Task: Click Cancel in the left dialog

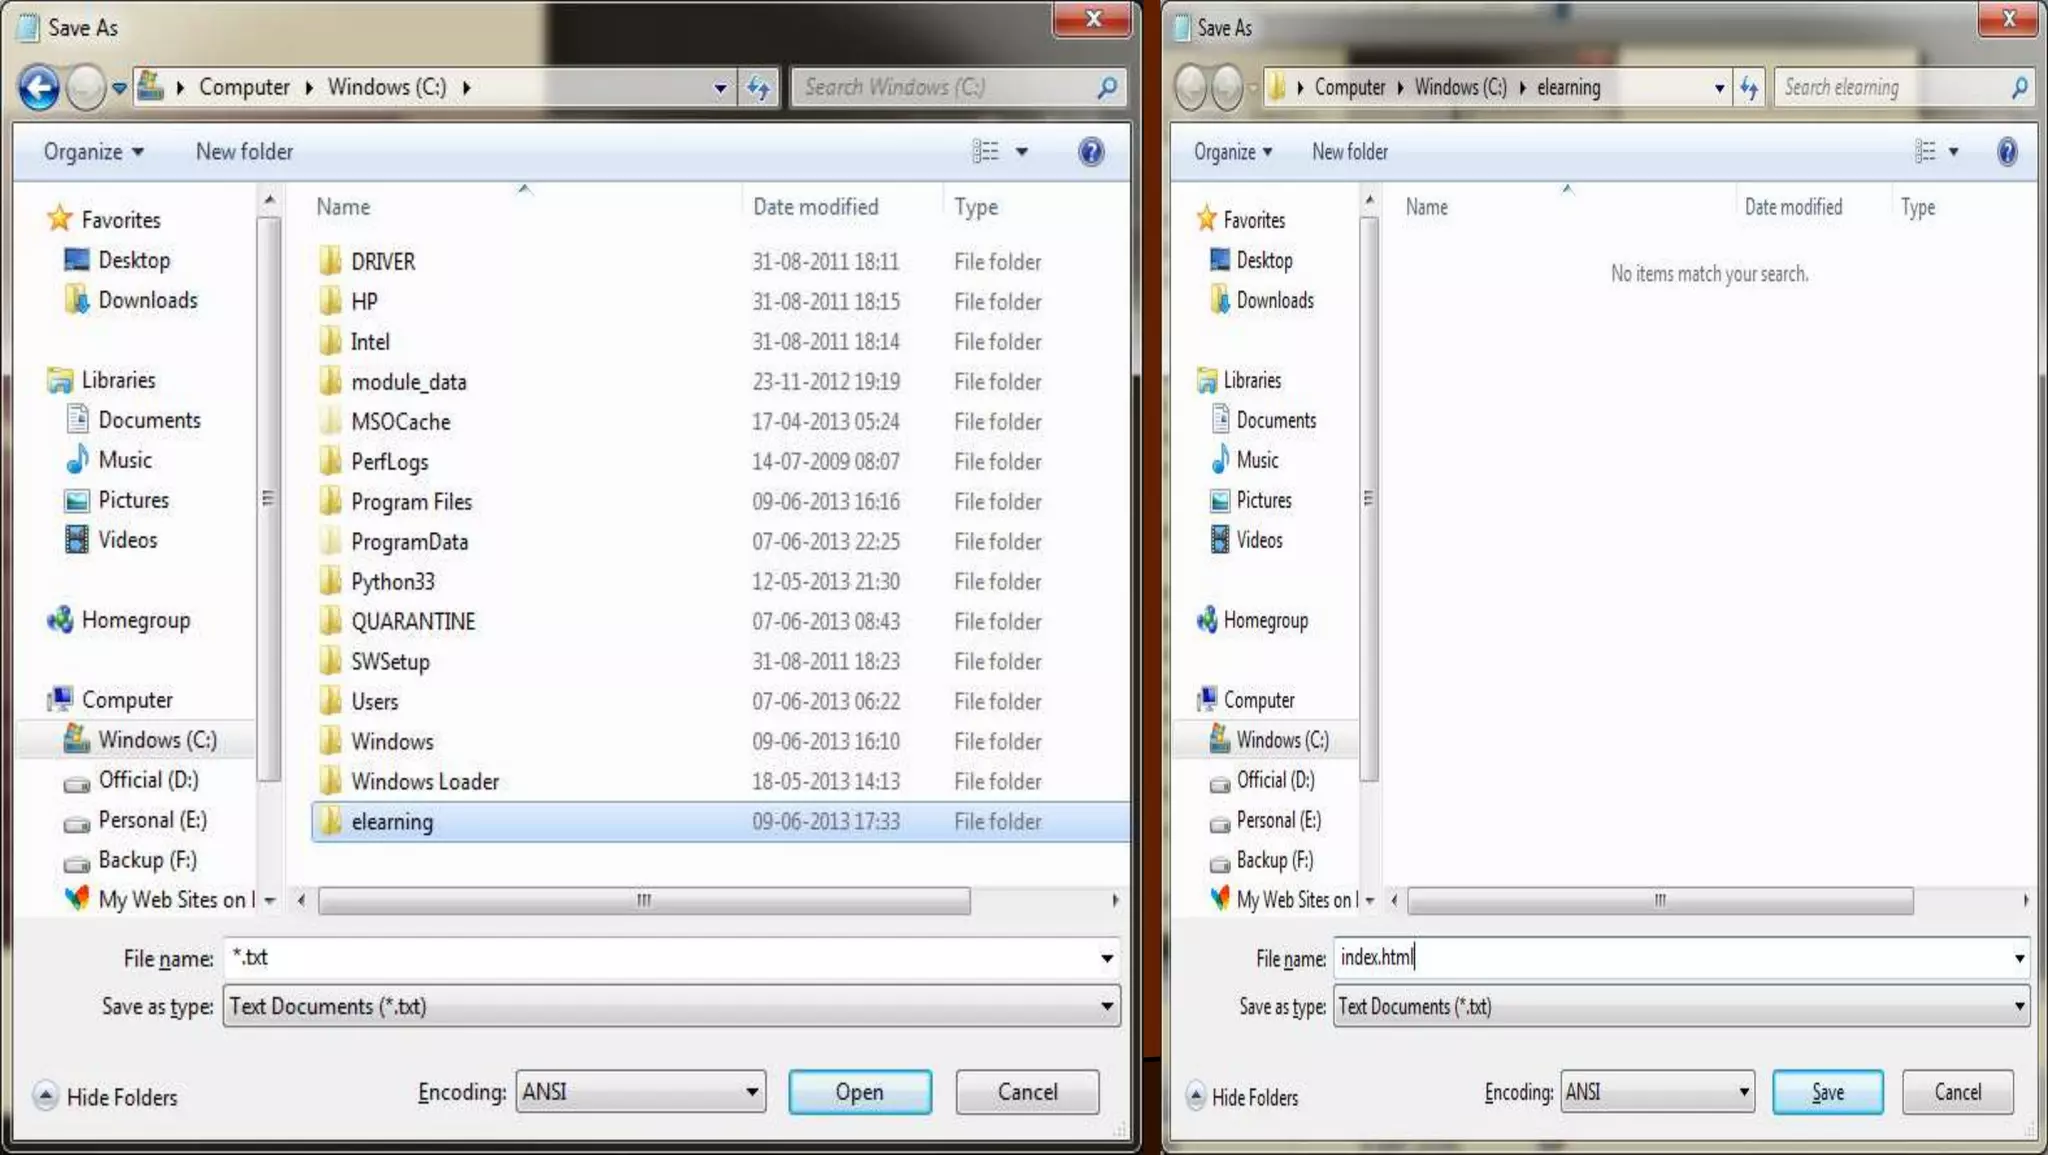Action: [1027, 1092]
